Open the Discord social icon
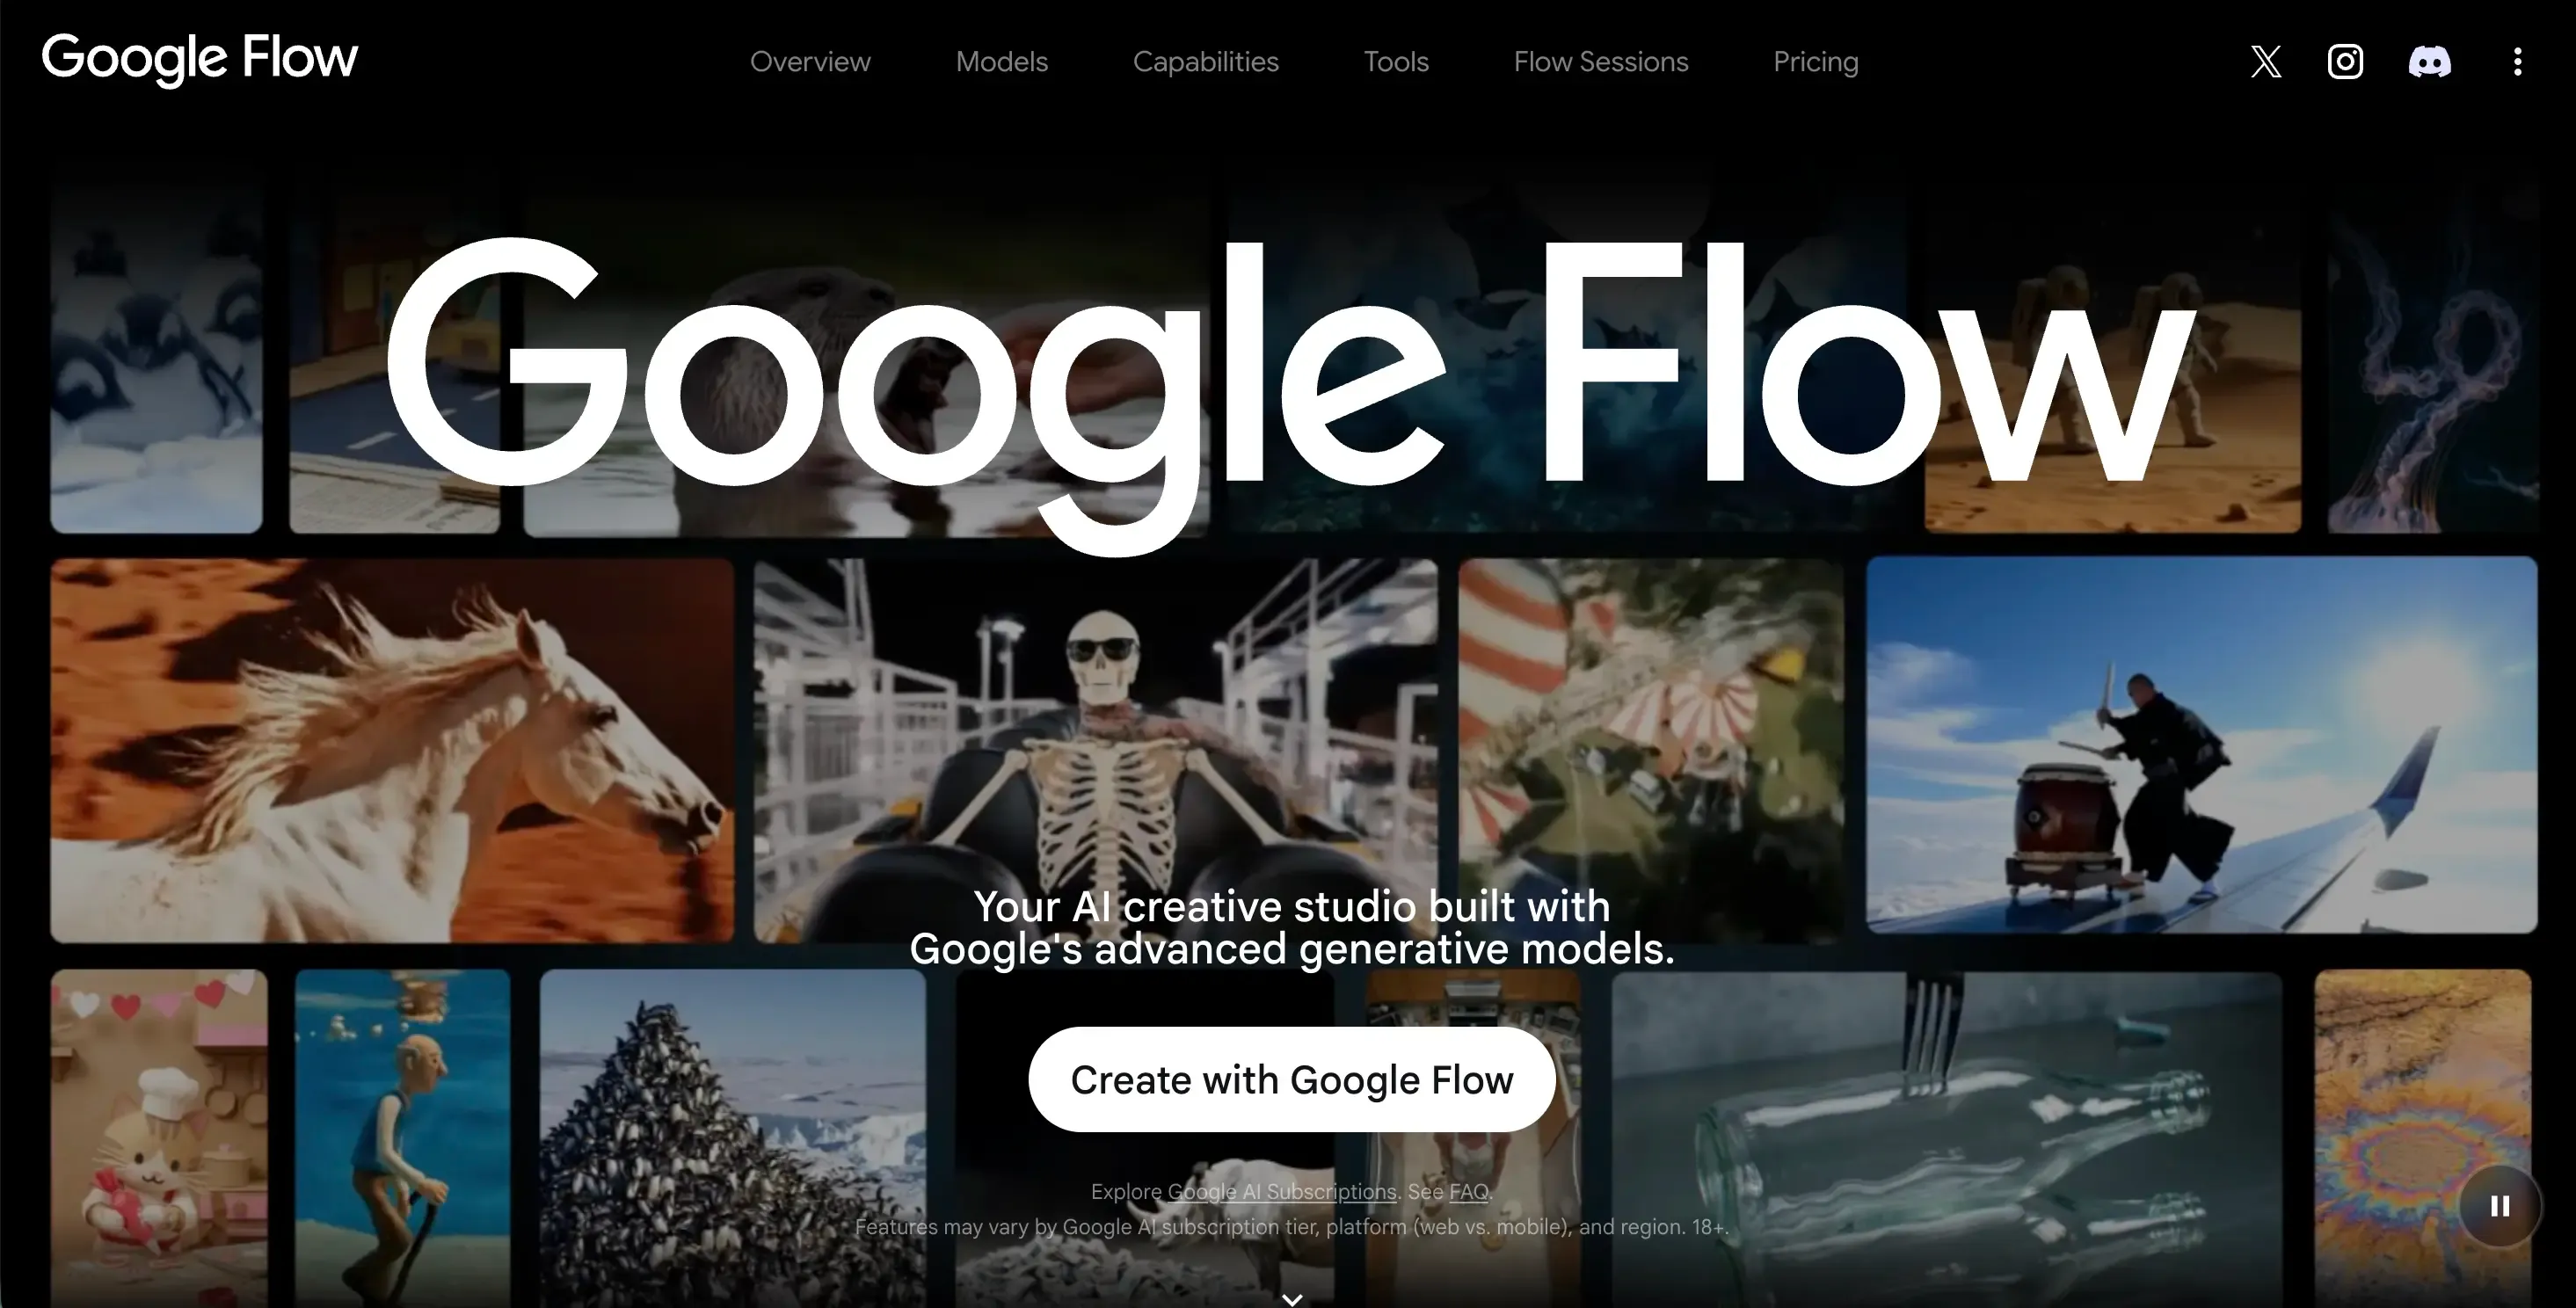The height and width of the screenshot is (1308, 2576). click(x=2429, y=62)
